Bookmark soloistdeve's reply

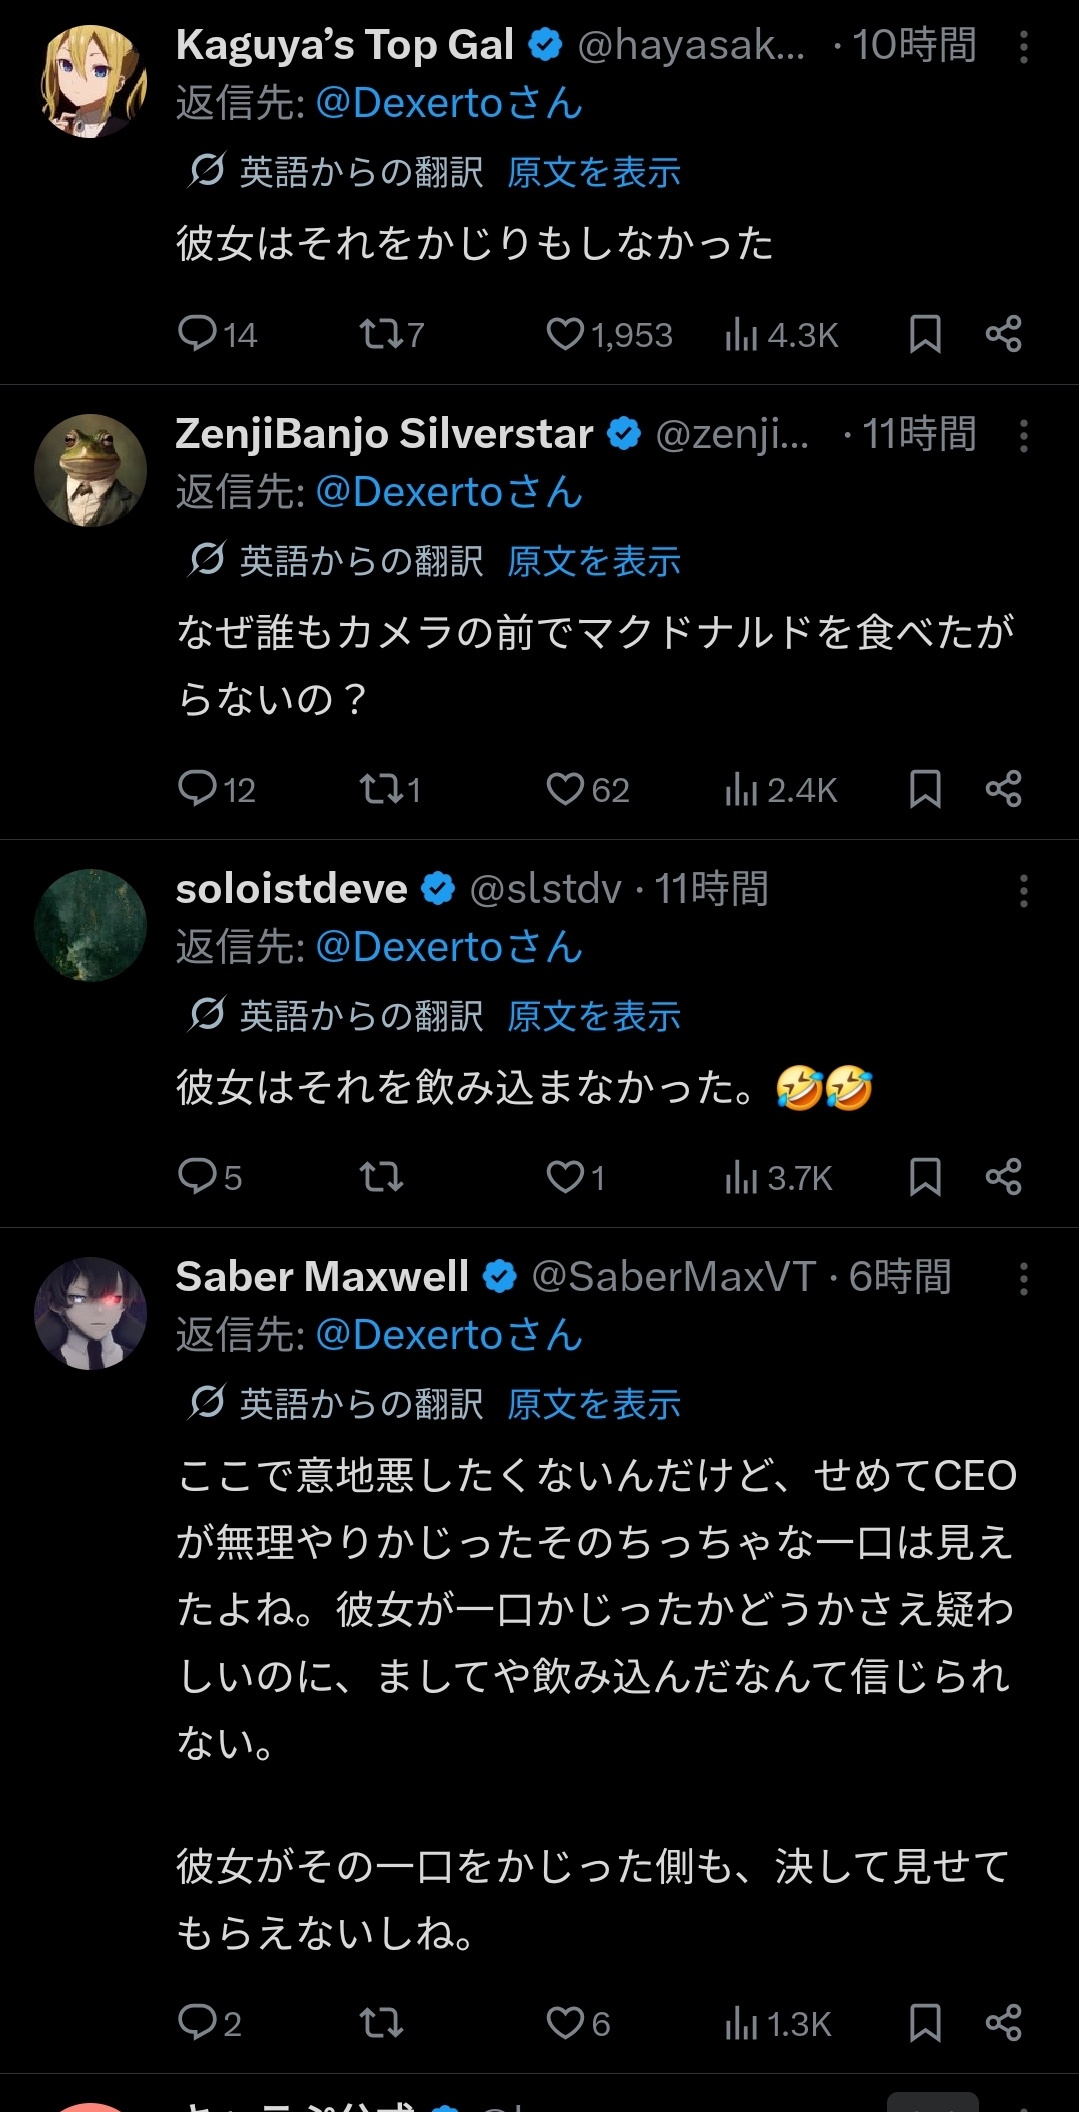(925, 1178)
